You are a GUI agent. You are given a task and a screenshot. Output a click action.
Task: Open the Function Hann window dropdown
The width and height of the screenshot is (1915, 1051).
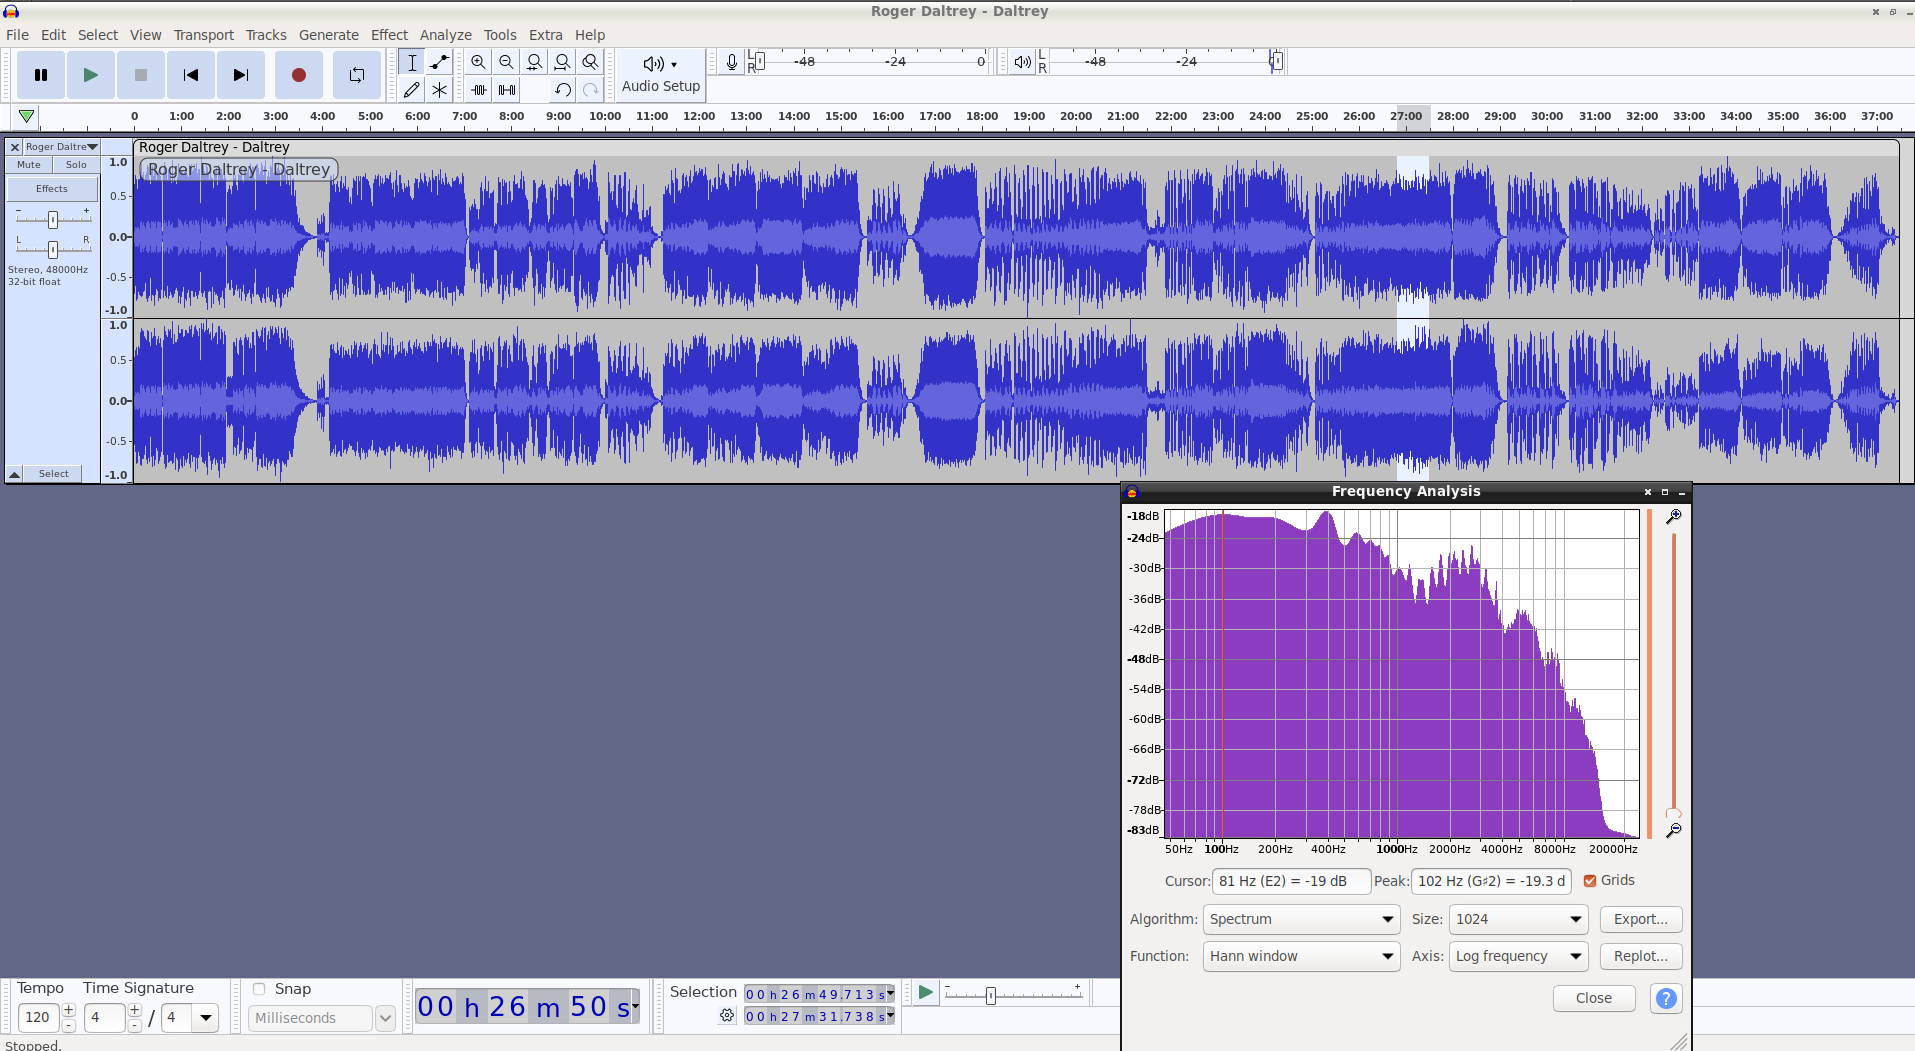coord(1301,956)
